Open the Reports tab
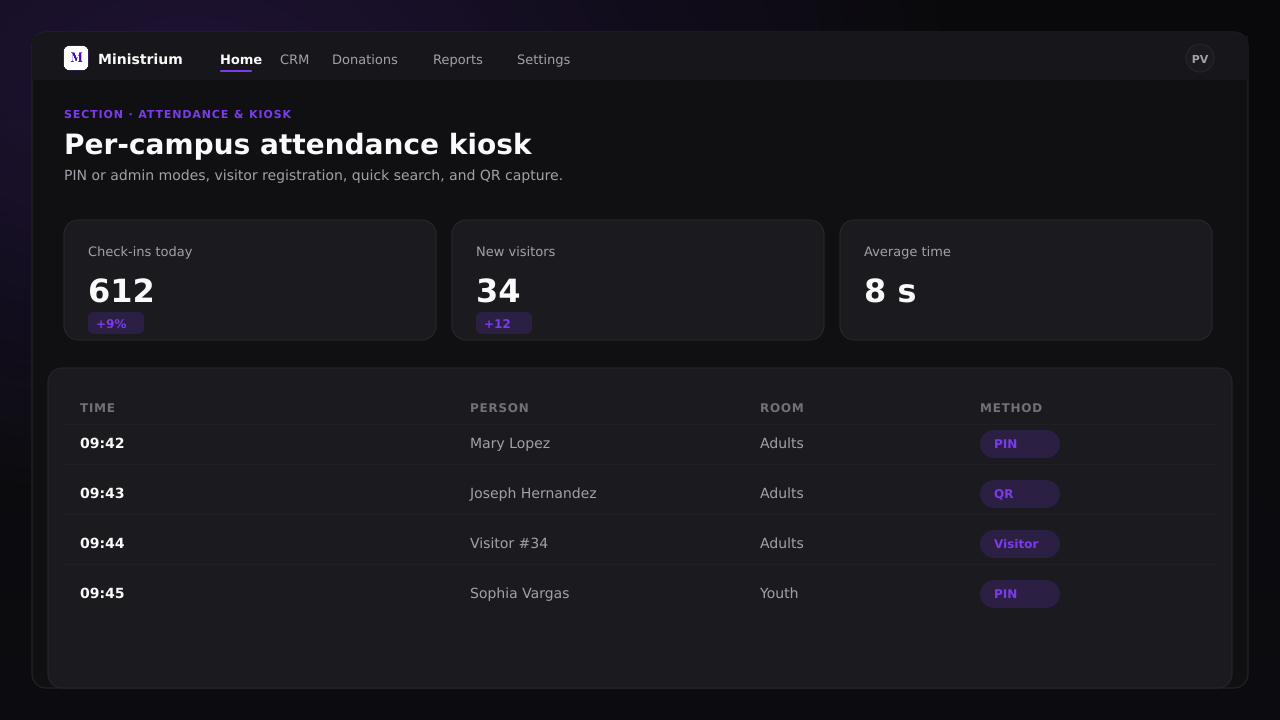This screenshot has width=1280, height=720. (x=458, y=59)
